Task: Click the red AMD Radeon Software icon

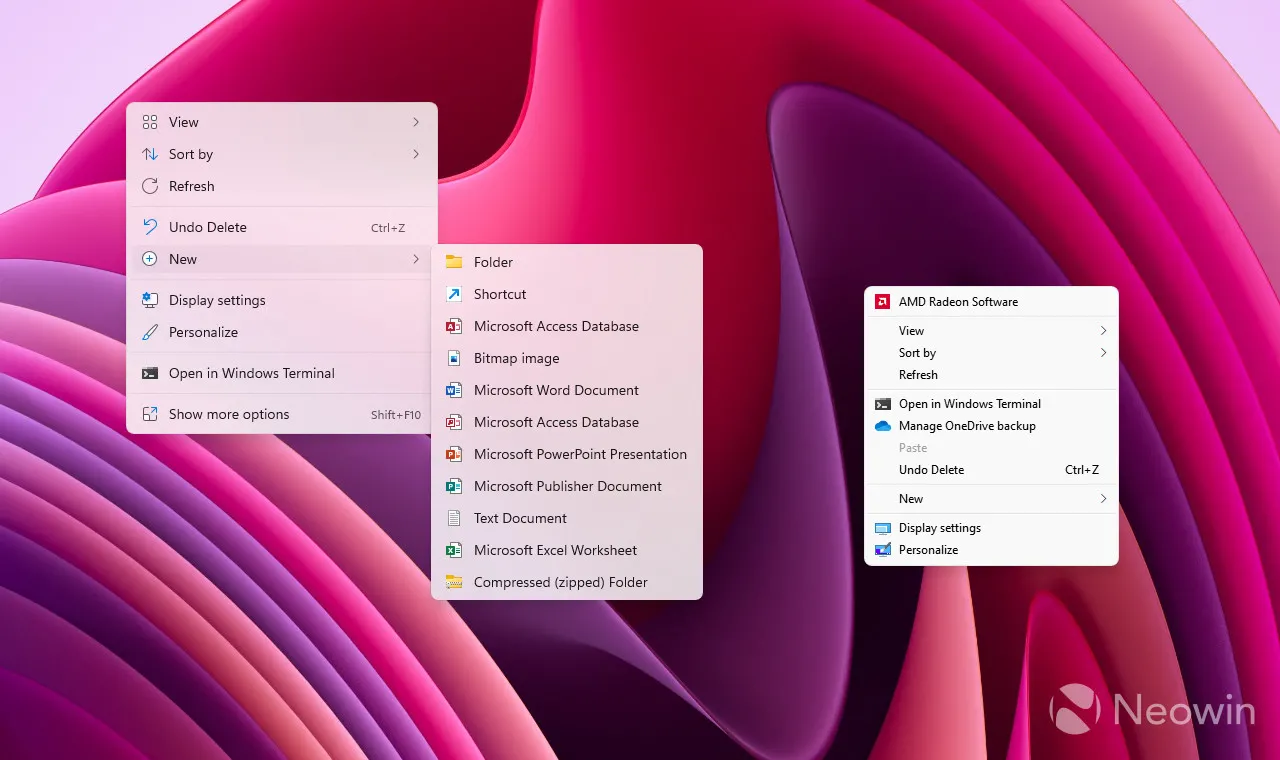Action: 882,302
